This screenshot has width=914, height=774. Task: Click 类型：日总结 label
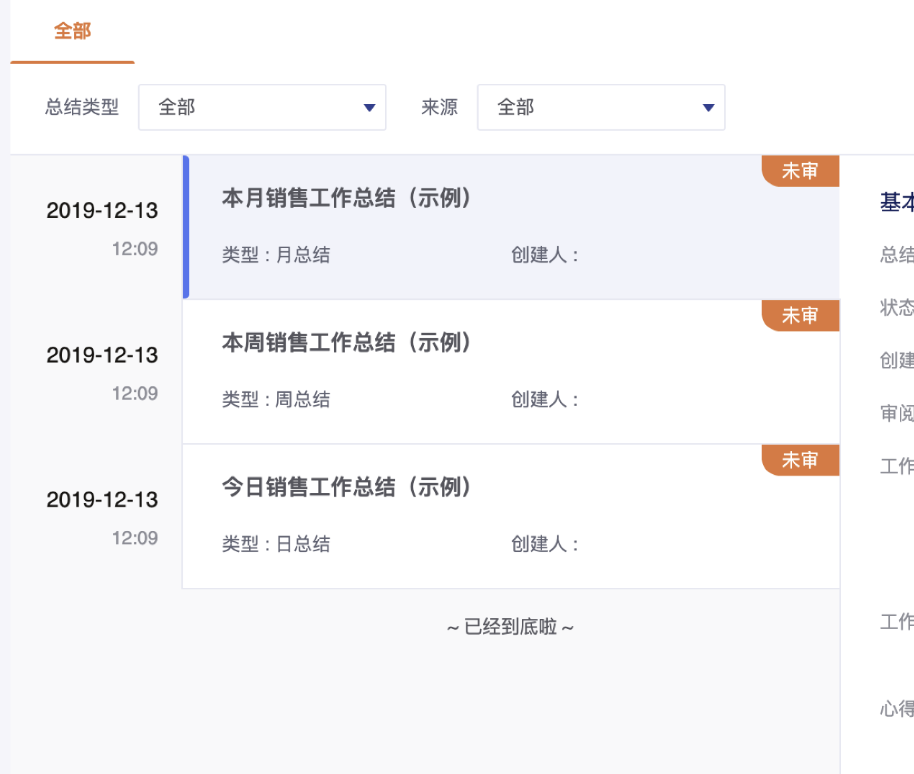(x=276, y=544)
